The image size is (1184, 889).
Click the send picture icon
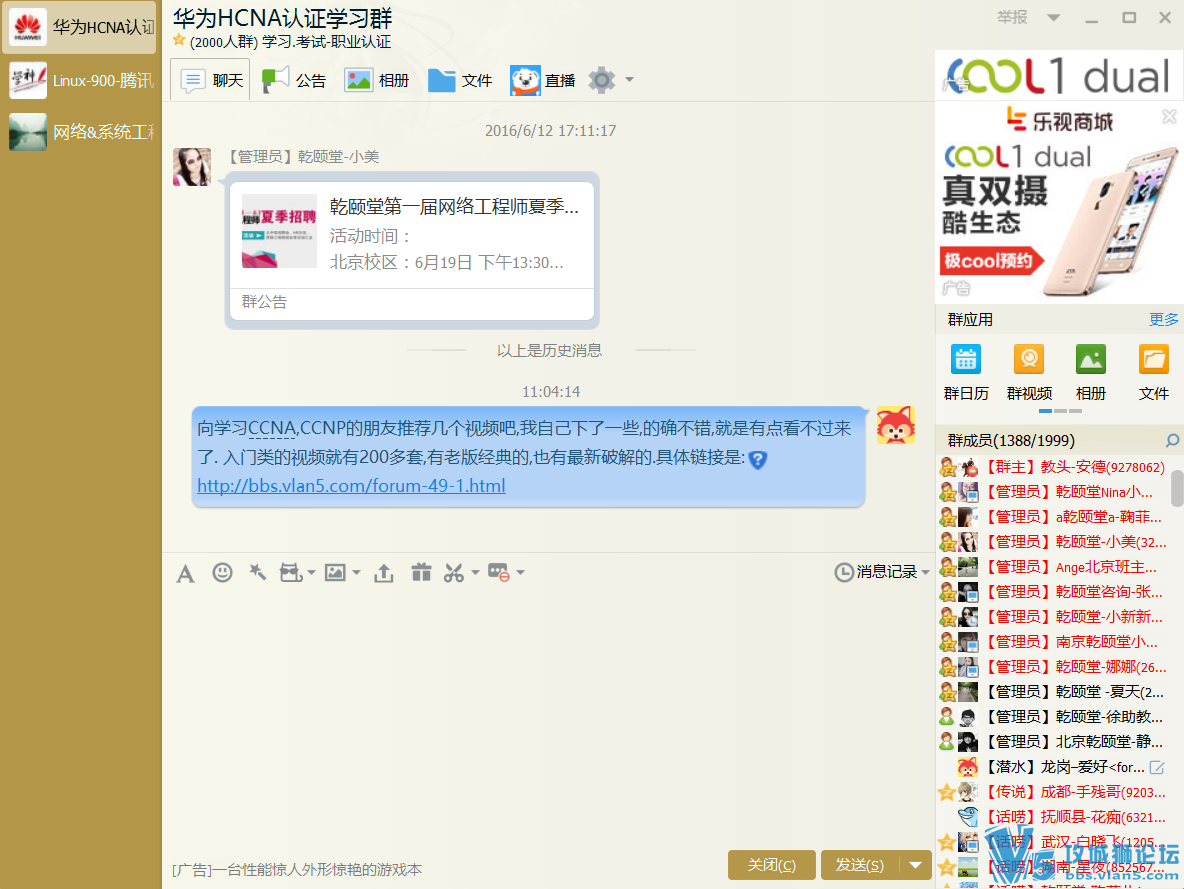pos(335,573)
